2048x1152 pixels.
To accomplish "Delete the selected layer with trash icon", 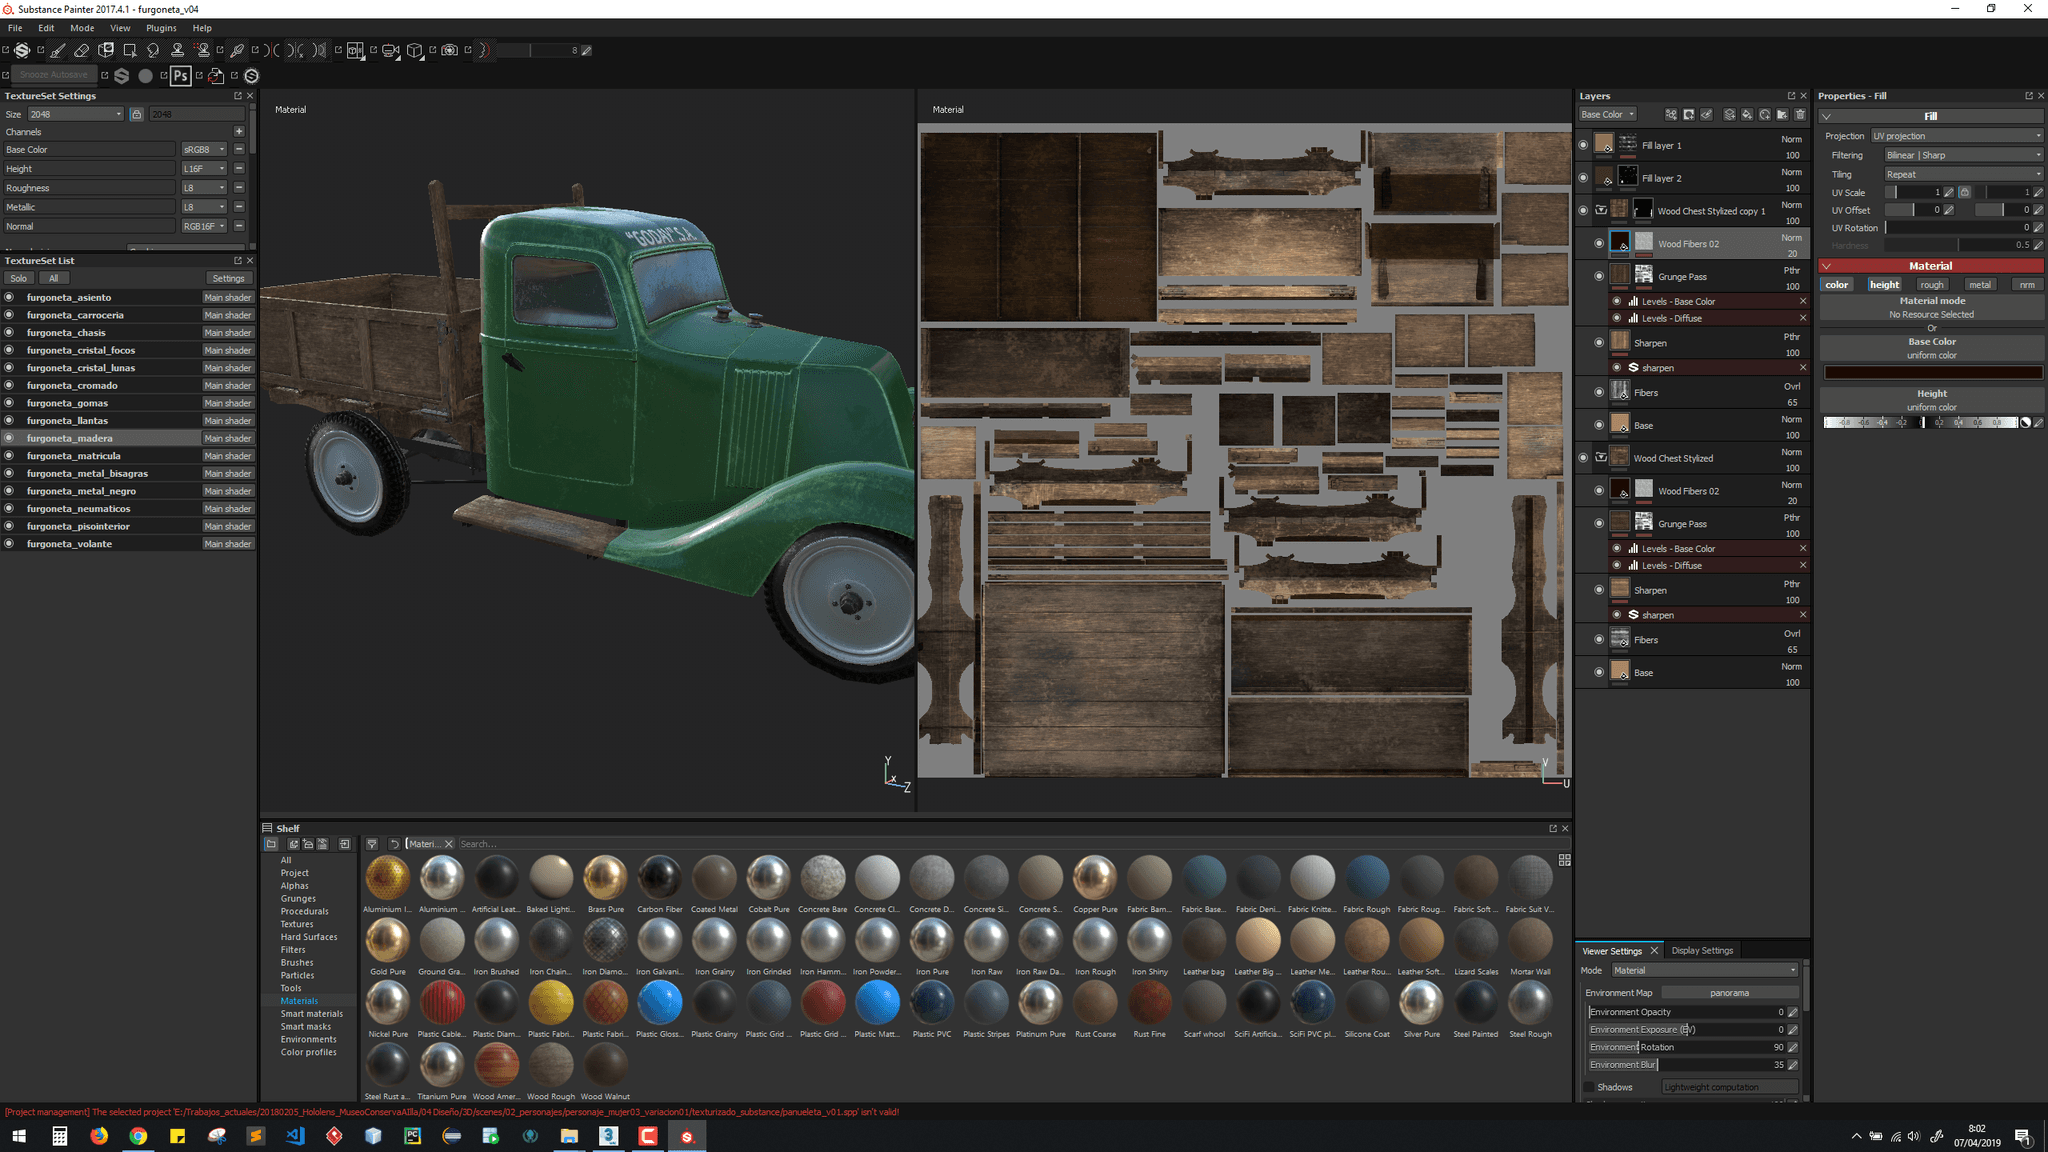I will 1800,115.
